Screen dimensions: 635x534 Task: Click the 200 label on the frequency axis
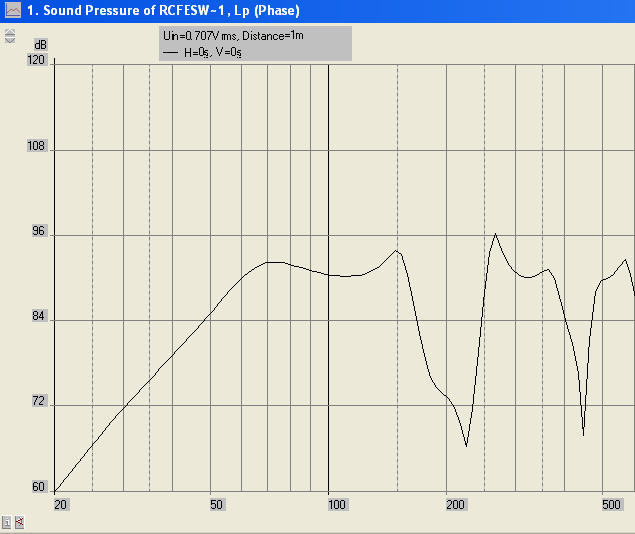pyautogui.click(x=455, y=504)
